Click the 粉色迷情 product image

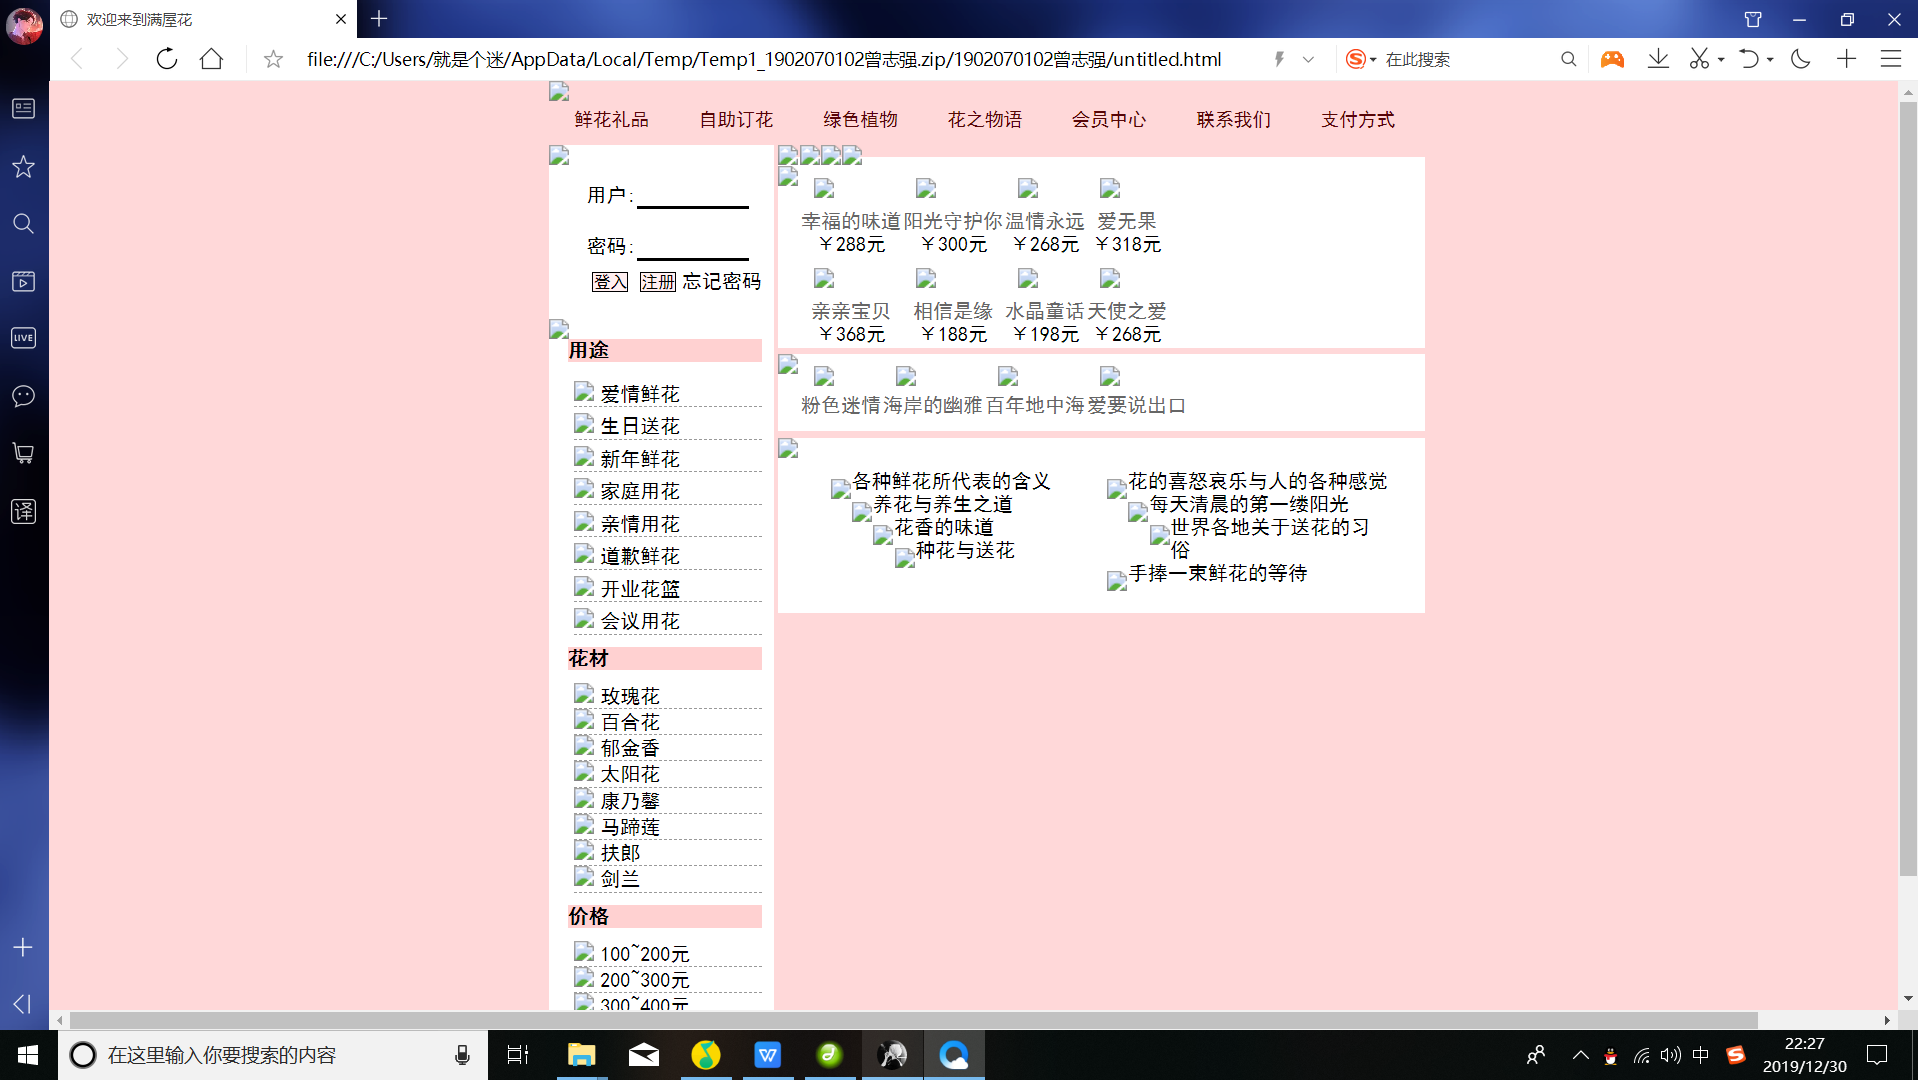pyautogui.click(x=824, y=376)
